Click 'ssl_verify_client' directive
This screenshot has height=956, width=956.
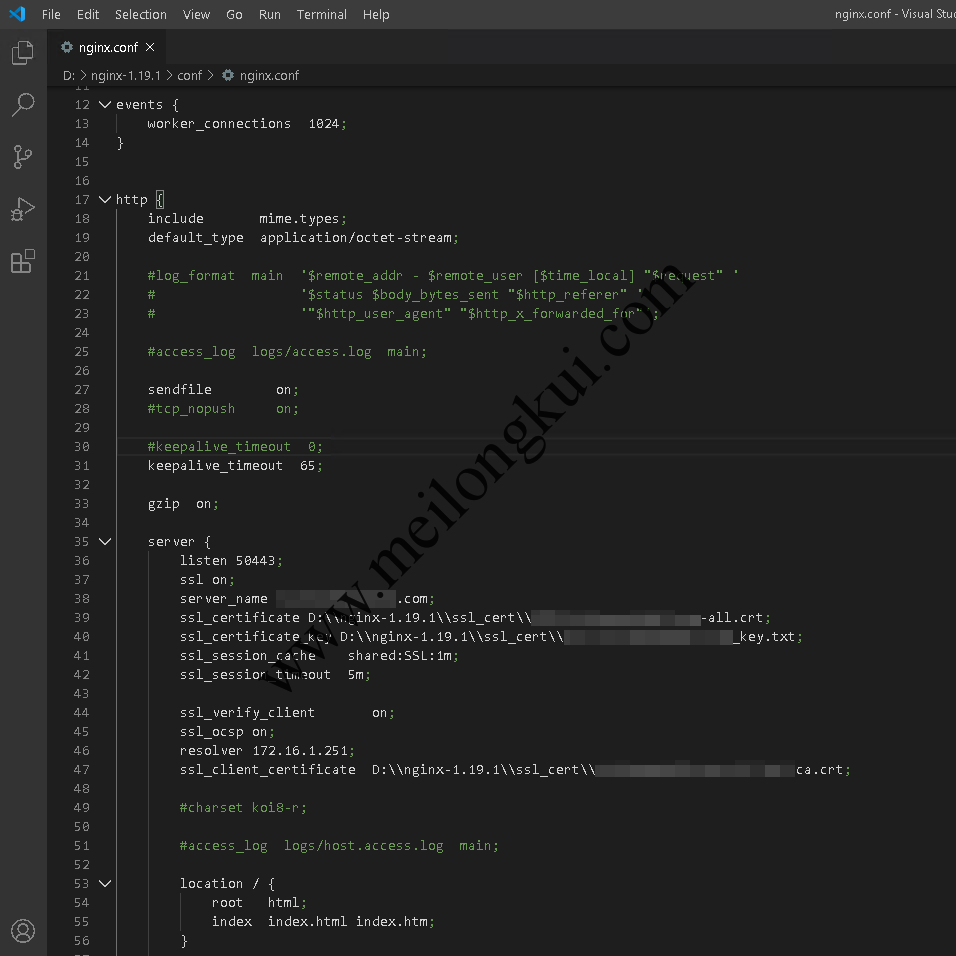[x=247, y=712]
